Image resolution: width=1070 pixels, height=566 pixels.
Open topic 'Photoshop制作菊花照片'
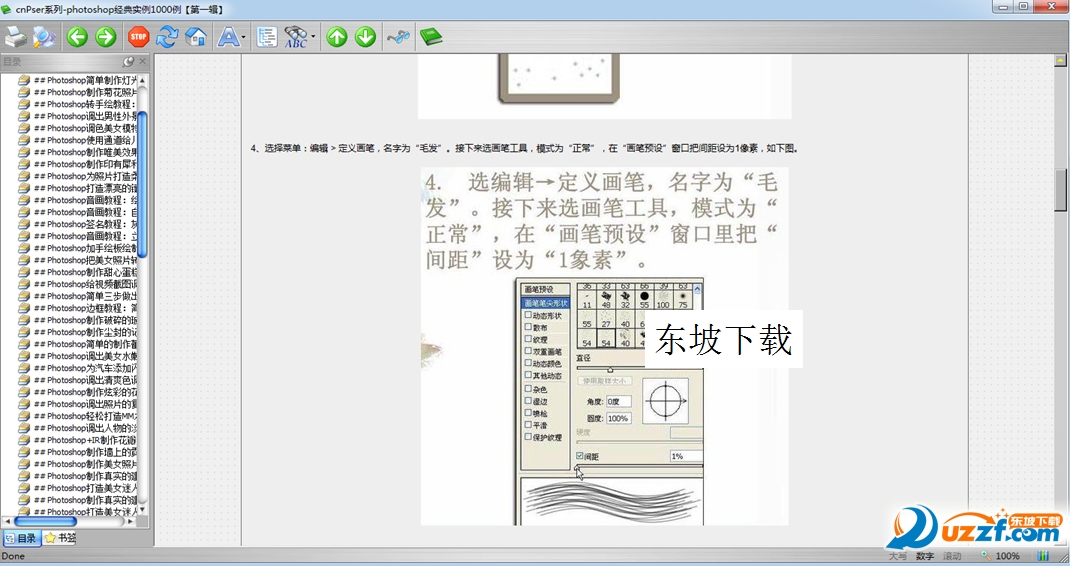[x=85, y=92]
